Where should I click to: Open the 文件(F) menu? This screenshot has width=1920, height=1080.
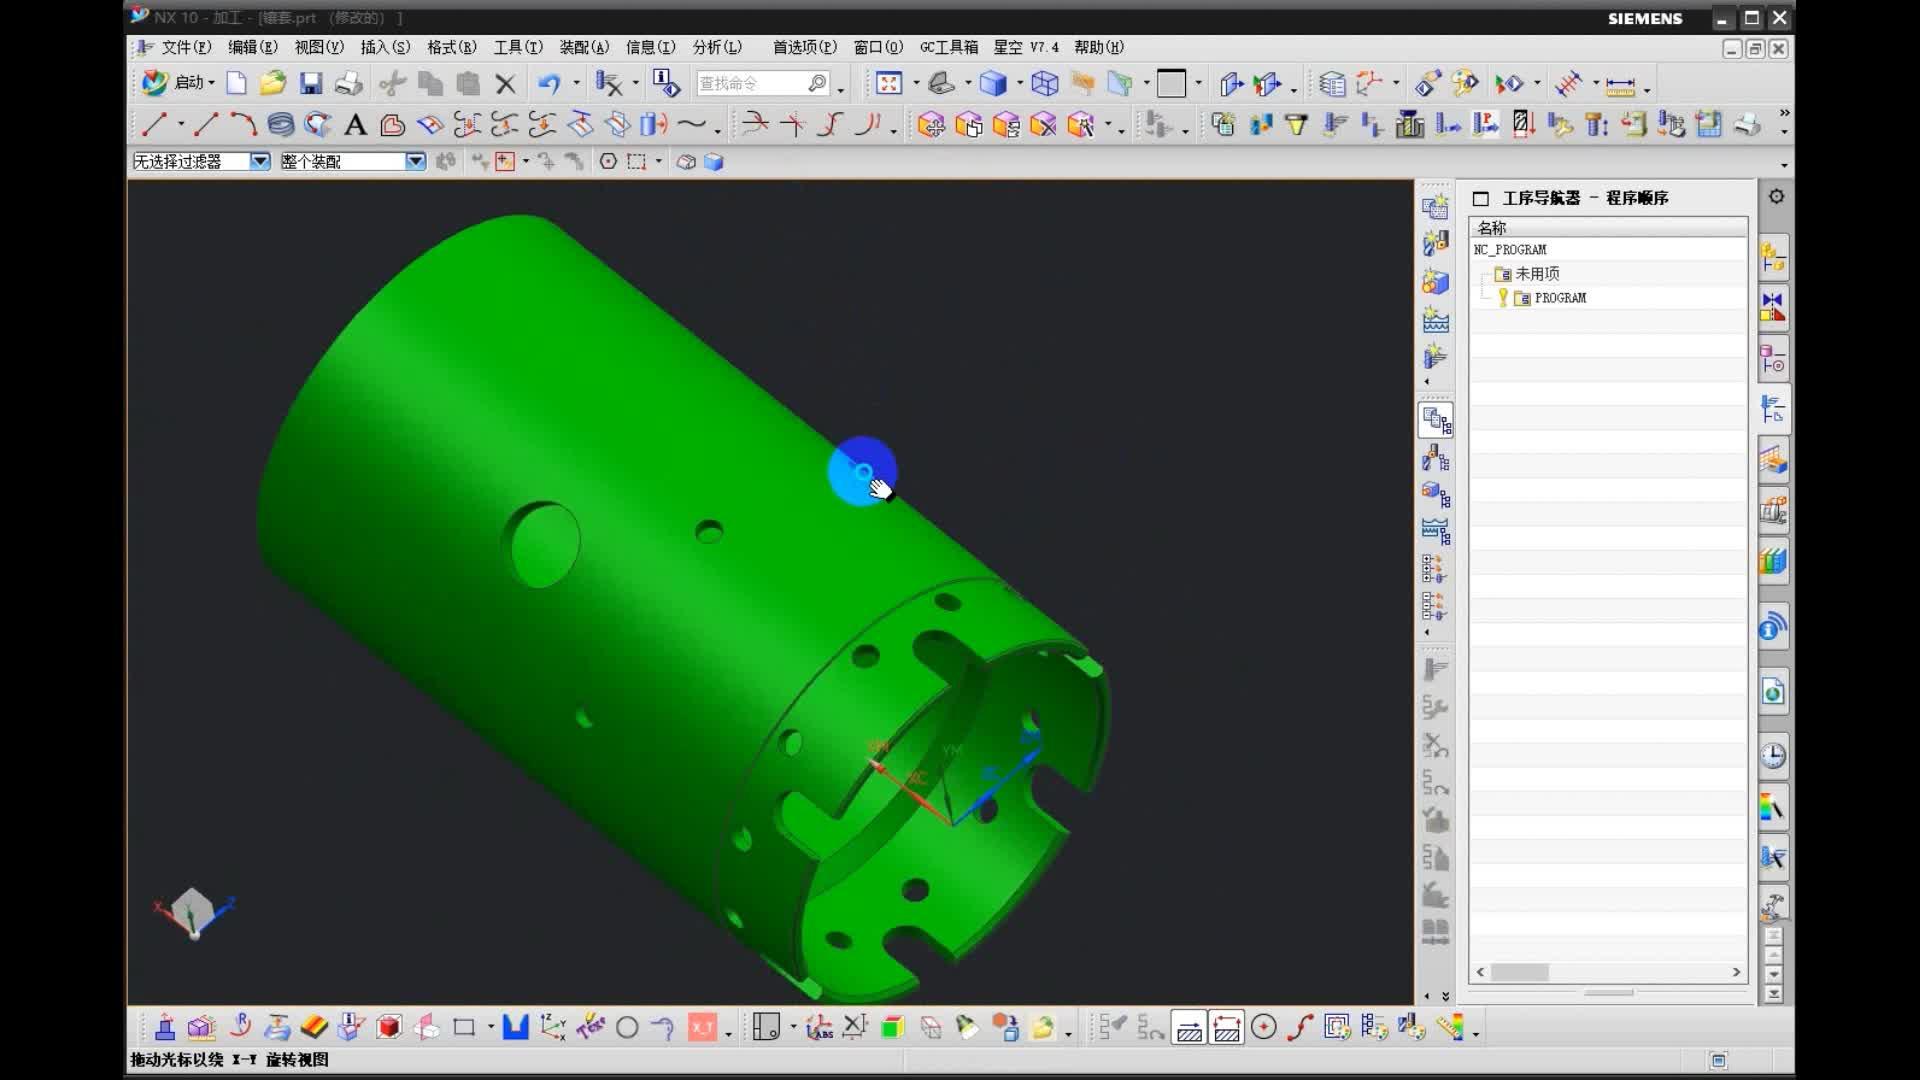(185, 47)
